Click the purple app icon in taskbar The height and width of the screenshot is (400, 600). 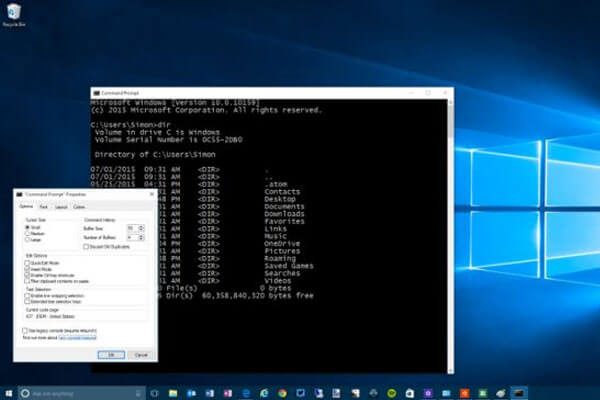(428, 393)
